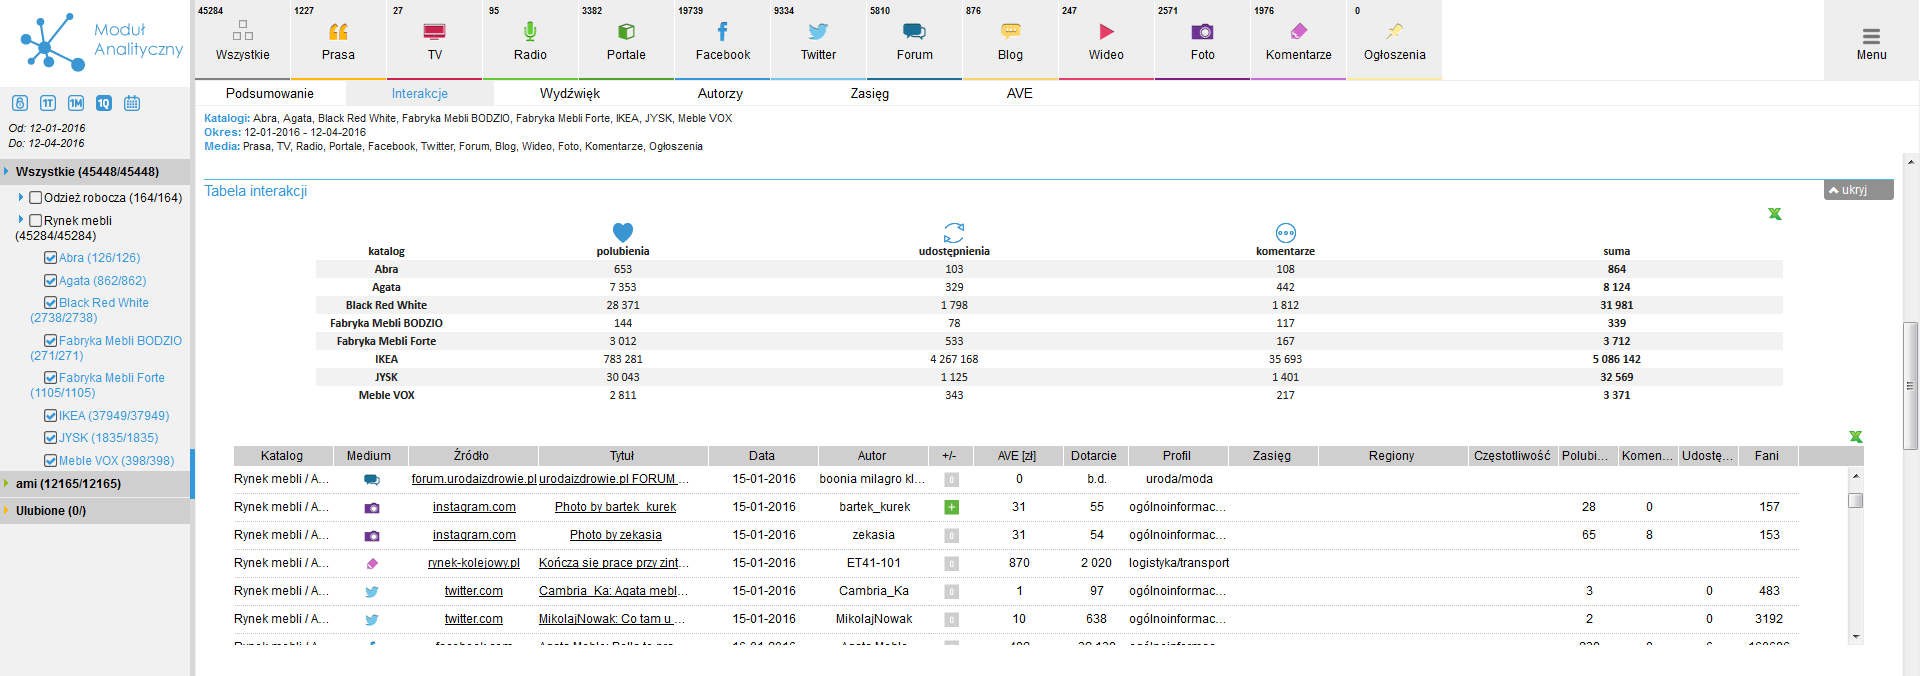Show Wszystkie media sources
Viewport: 1920px width, 676px height.
(x=242, y=40)
